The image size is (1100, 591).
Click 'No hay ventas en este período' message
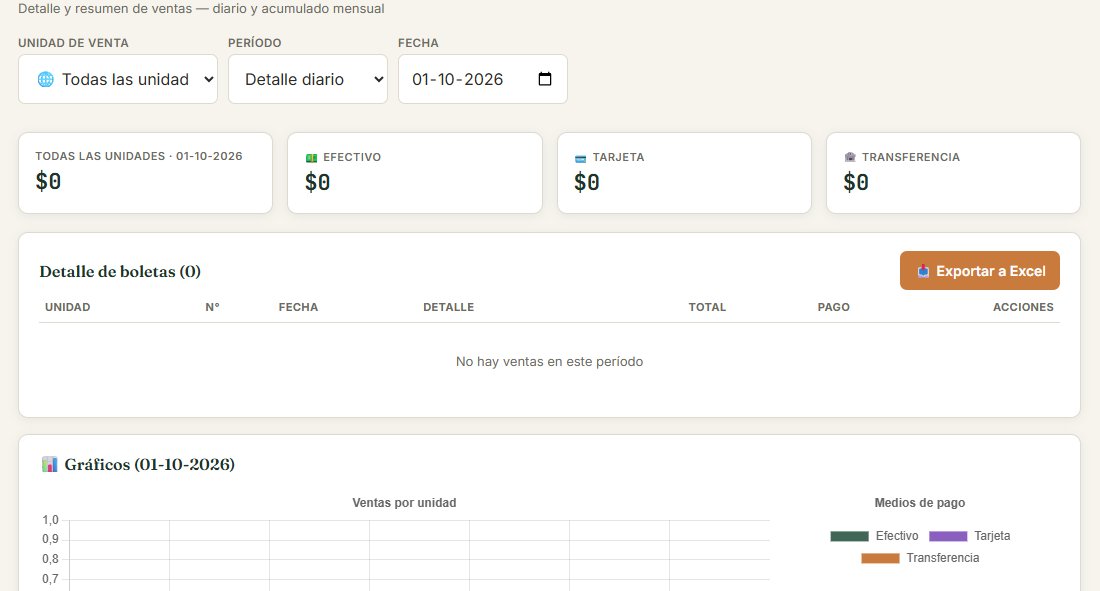coord(549,361)
